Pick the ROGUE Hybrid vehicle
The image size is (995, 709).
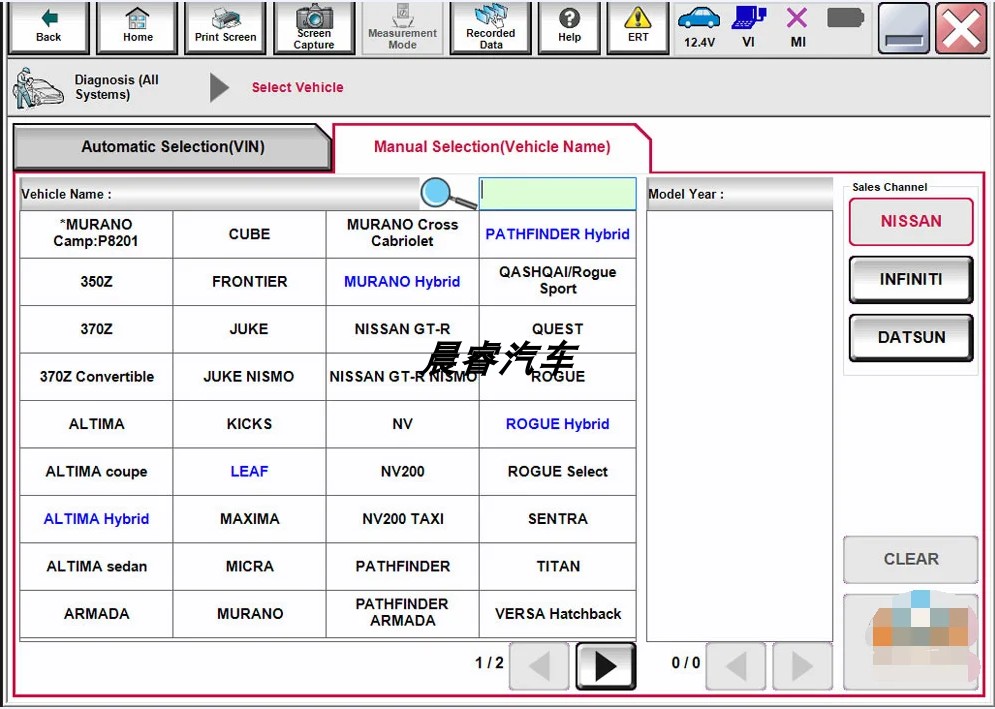(558, 424)
